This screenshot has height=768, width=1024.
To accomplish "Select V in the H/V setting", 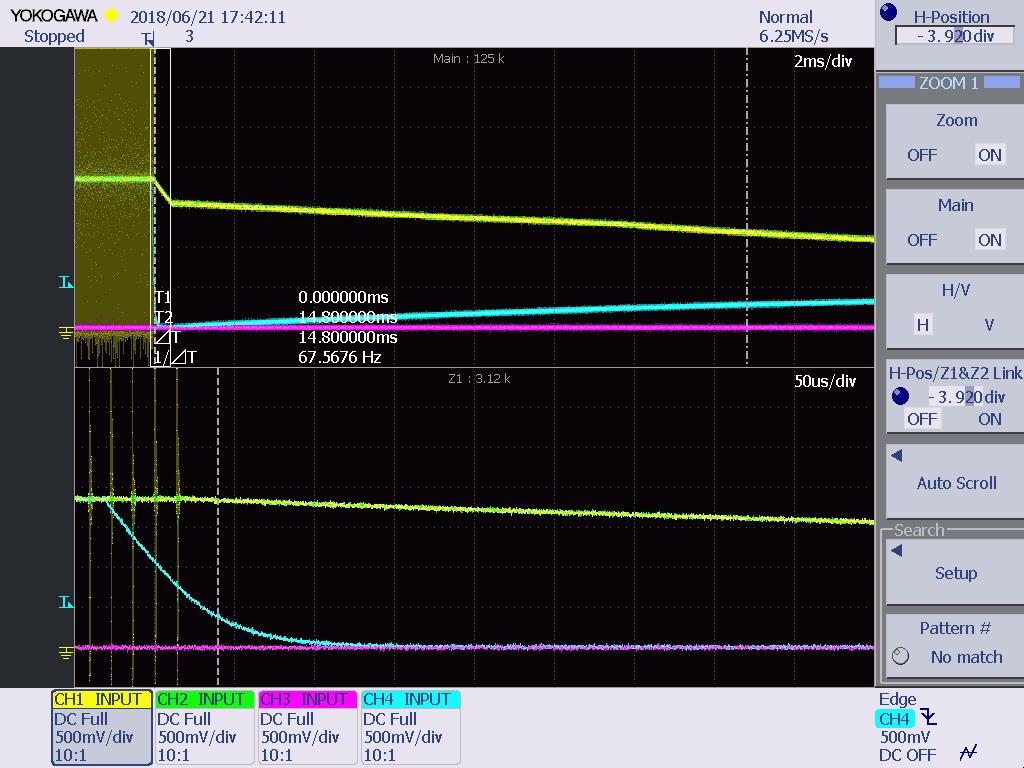I will pyautogui.click(x=989, y=325).
